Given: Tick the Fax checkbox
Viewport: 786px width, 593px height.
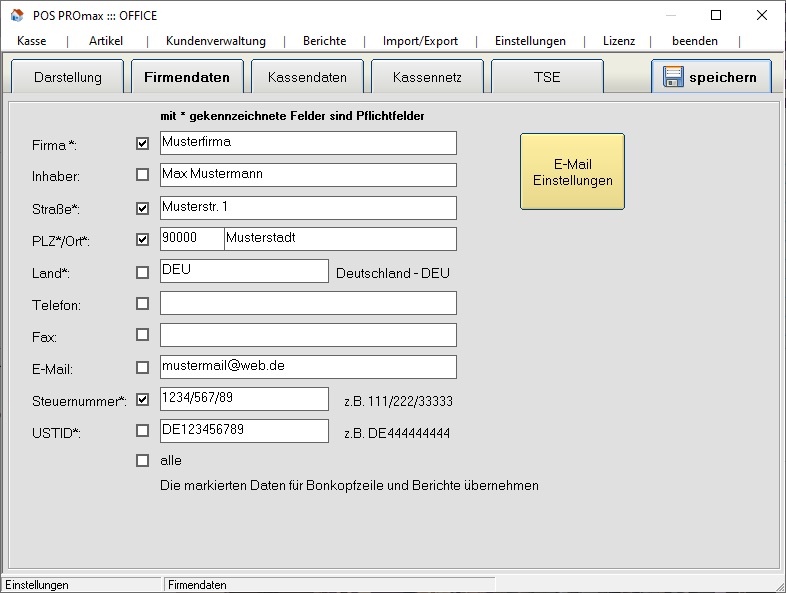Looking at the screenshot, I should 142,334.
